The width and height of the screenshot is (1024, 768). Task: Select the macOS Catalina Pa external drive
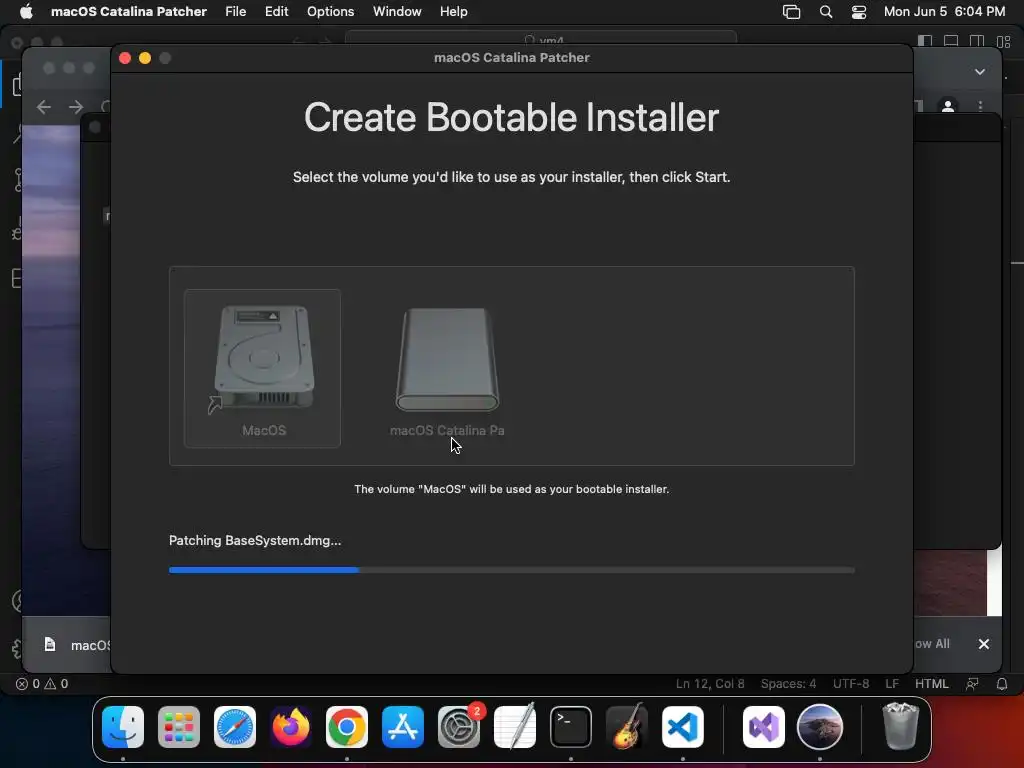(447, 360)
